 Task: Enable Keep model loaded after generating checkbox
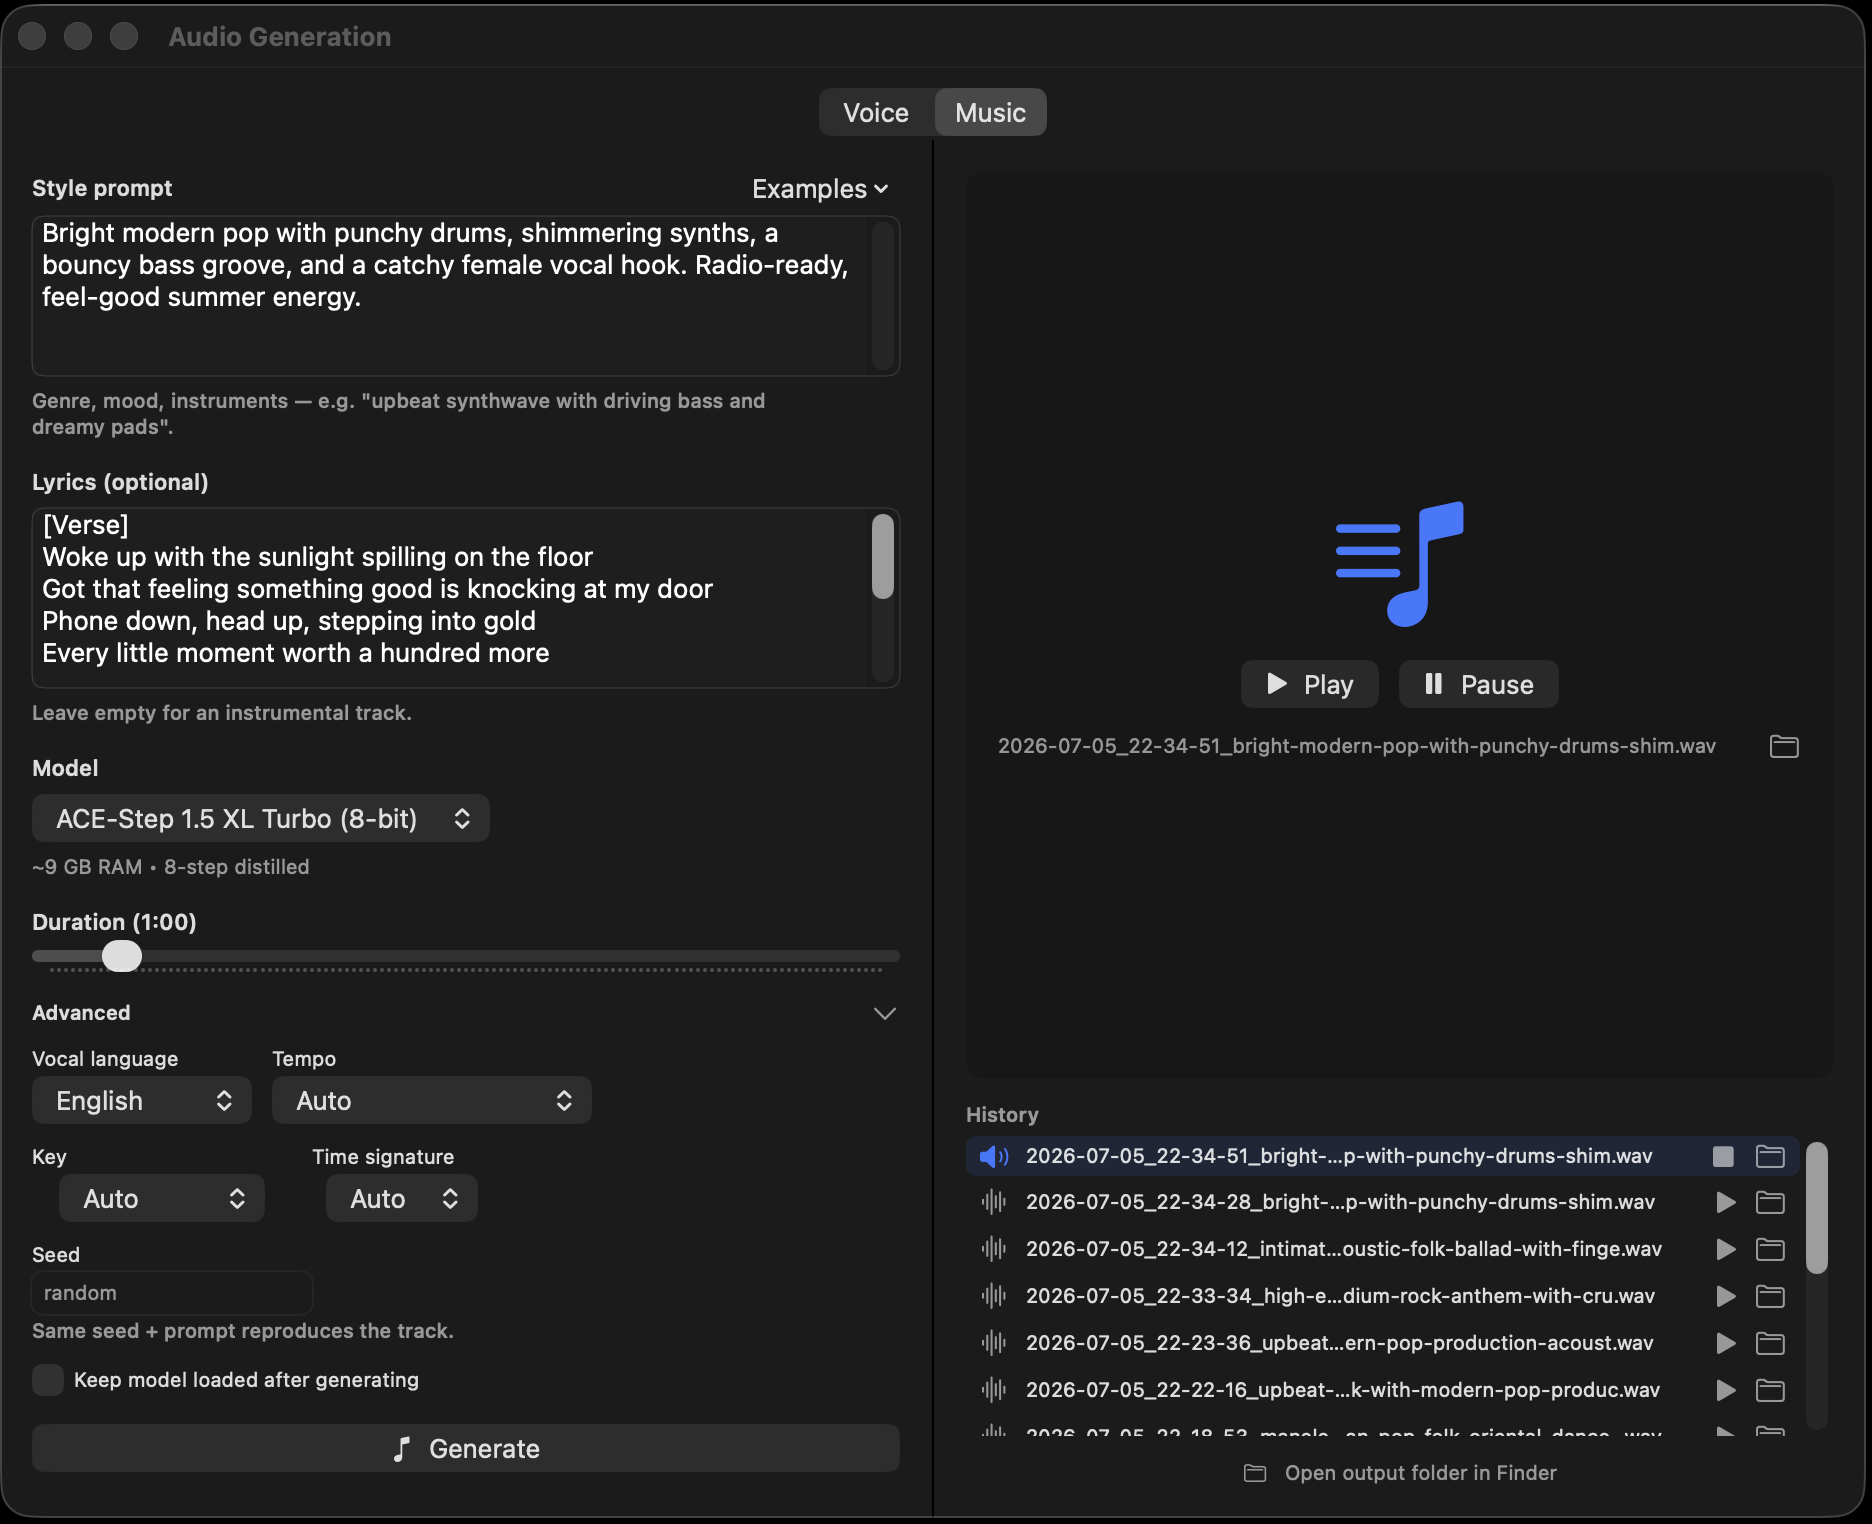48,1380
